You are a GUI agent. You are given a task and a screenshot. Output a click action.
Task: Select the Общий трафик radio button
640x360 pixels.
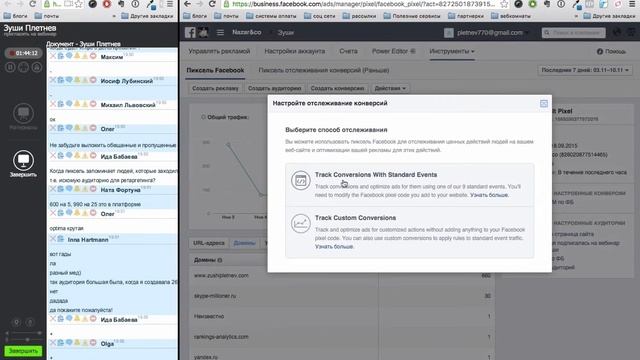coord(203,117)
